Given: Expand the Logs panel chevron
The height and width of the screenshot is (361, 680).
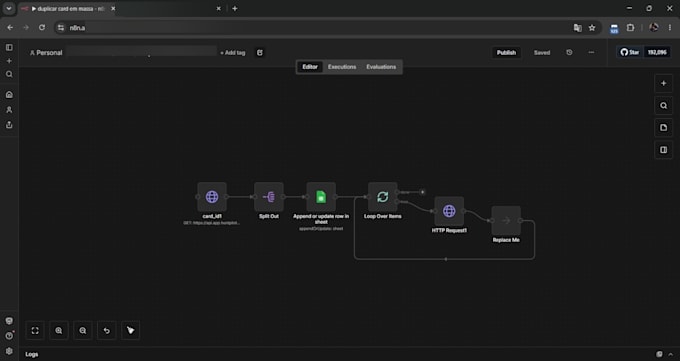Looking at the screenshot, I should [x=671, y=354].
